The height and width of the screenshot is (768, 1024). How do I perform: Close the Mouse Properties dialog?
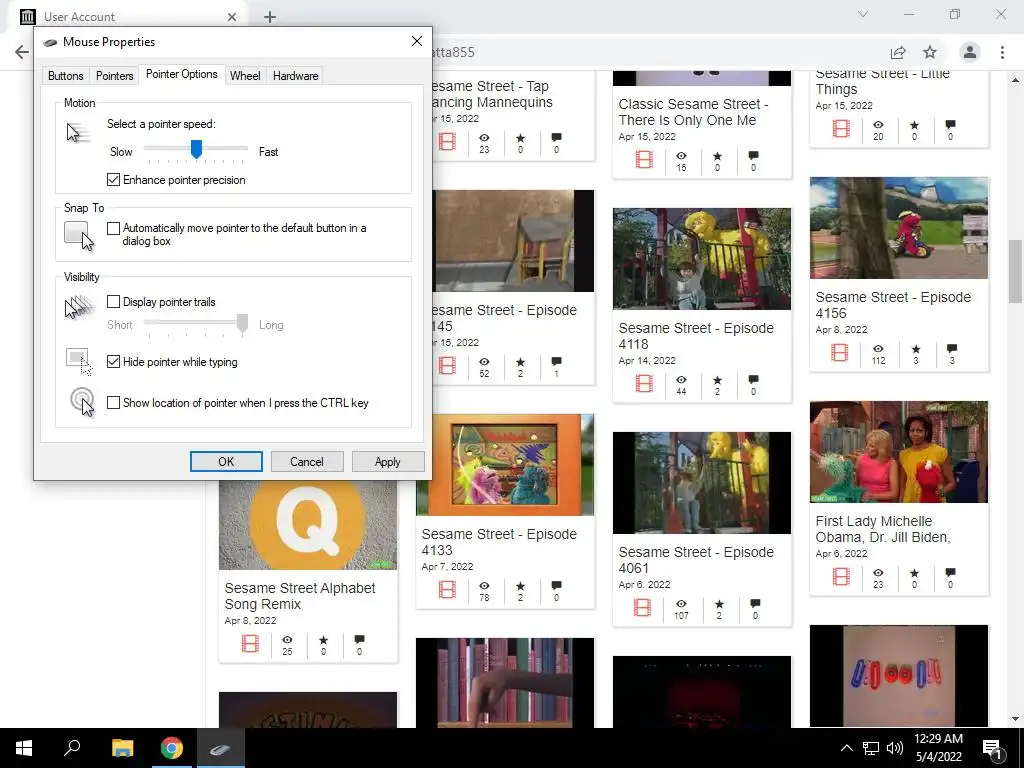click(x=417, y=41)
